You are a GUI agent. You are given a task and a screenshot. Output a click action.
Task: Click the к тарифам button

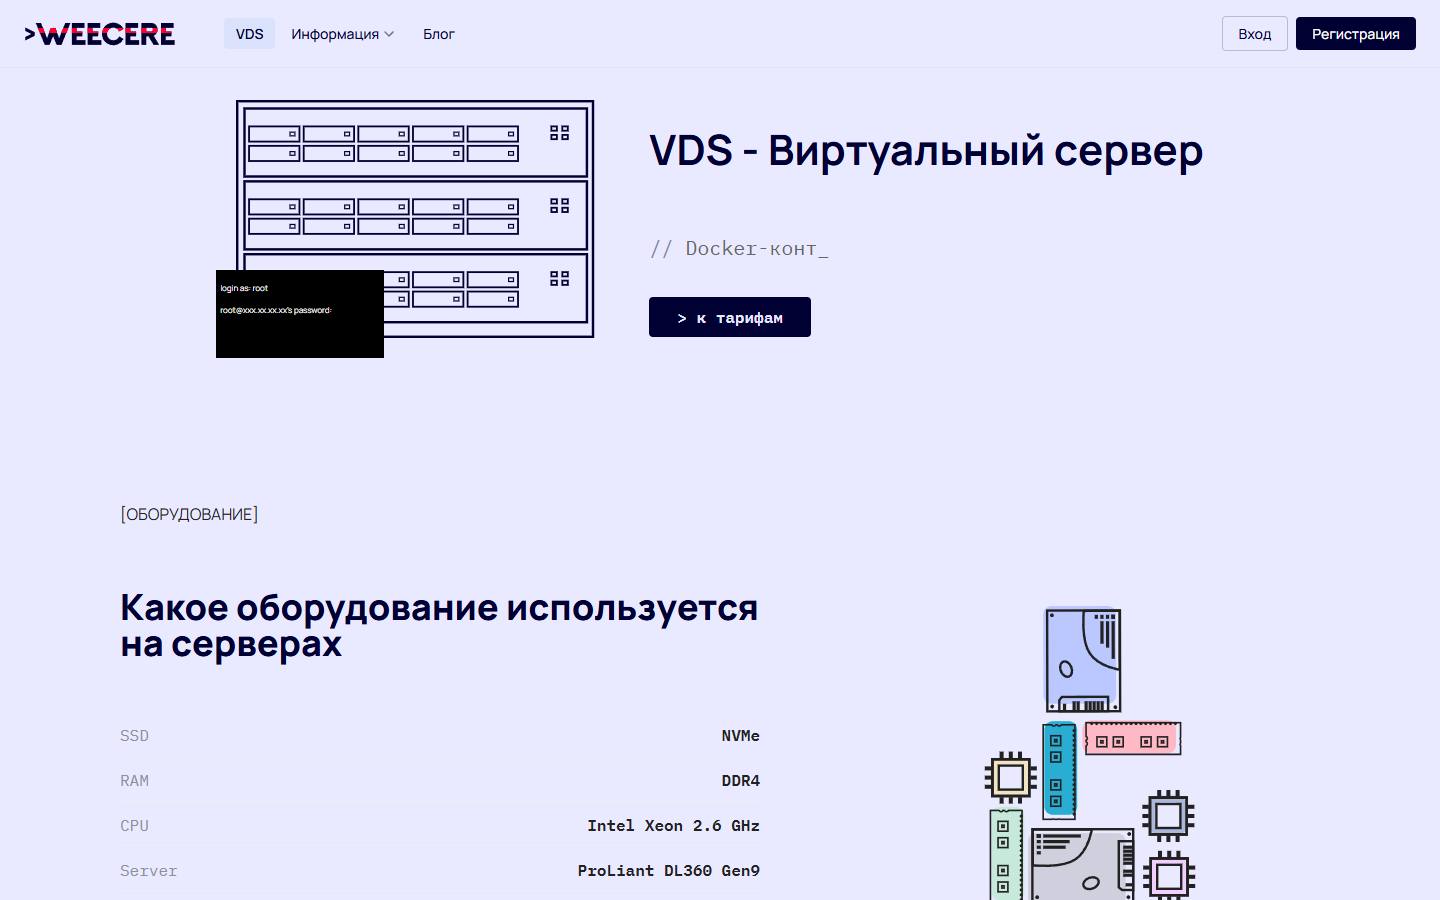click(x=730, y=317)
